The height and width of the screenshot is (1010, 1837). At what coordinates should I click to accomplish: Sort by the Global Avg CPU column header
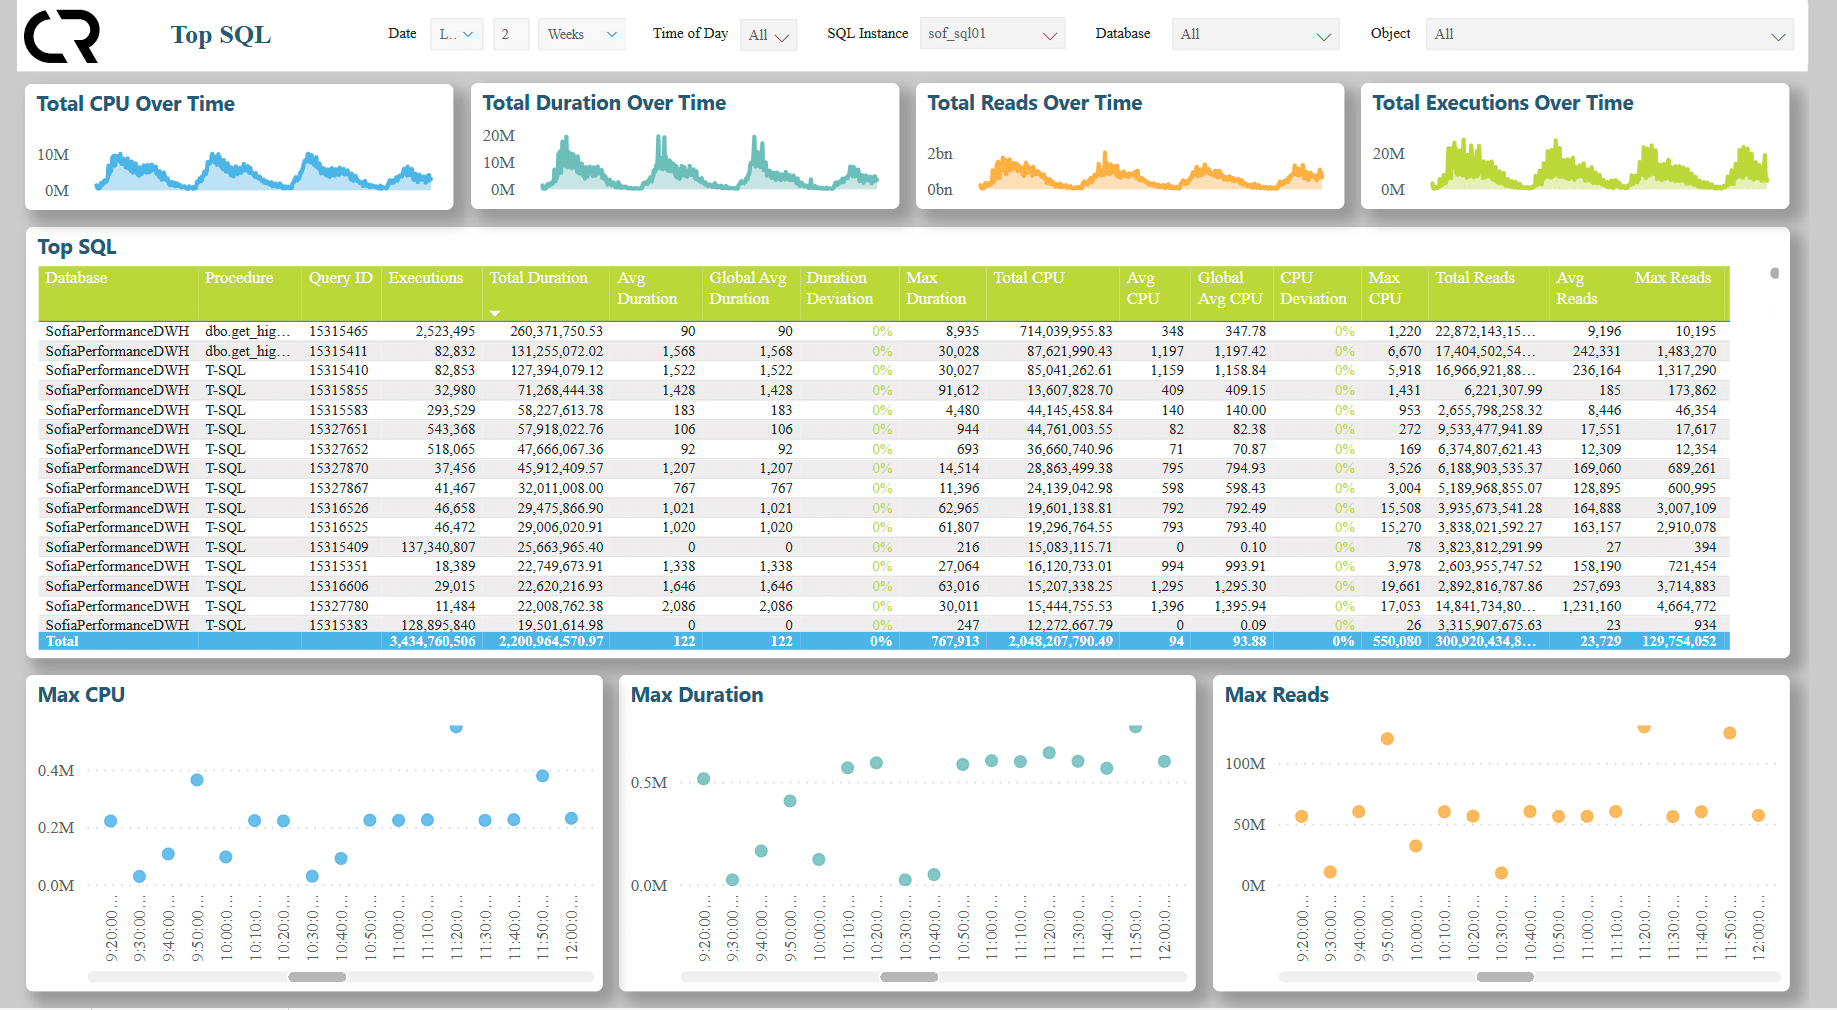click(x=1230, y=288)
